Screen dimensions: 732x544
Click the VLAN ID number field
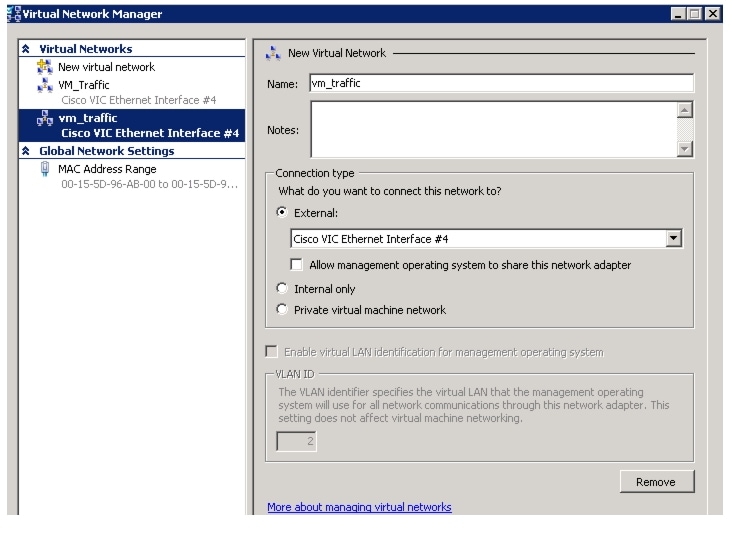pyautogui.click(x=296, y=441)
